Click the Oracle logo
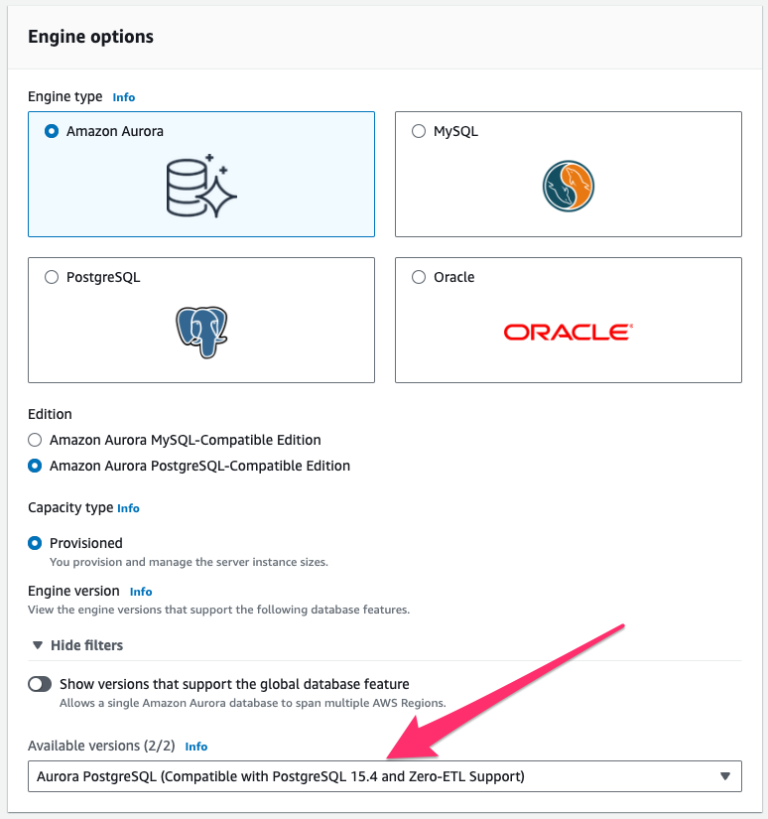This screenshot has height=819, width=768. point(567,330)
